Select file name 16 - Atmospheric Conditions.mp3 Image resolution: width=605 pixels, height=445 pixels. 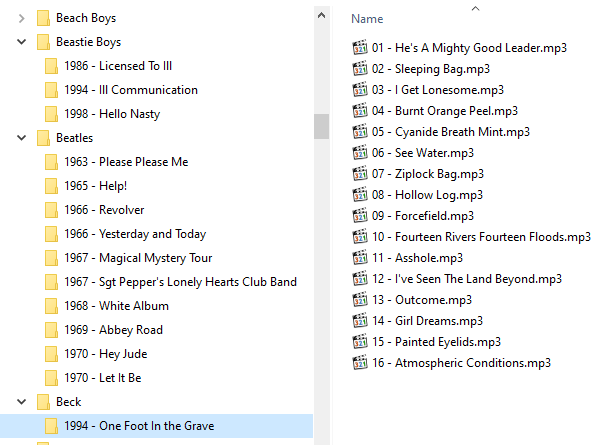pyautogui.click(x=461, y=363)
